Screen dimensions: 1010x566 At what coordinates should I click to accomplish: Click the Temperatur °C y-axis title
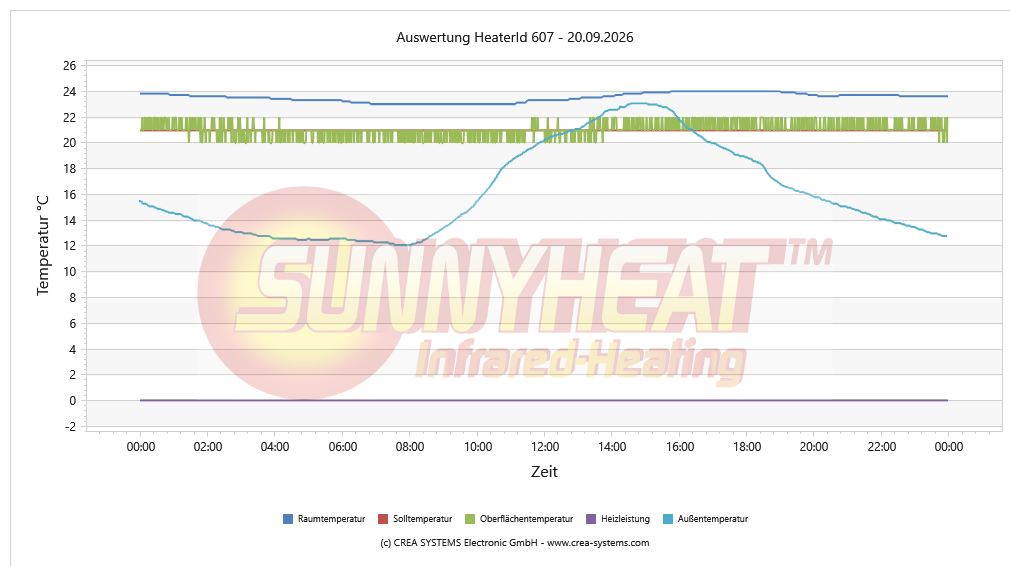(x=43, y=246)
